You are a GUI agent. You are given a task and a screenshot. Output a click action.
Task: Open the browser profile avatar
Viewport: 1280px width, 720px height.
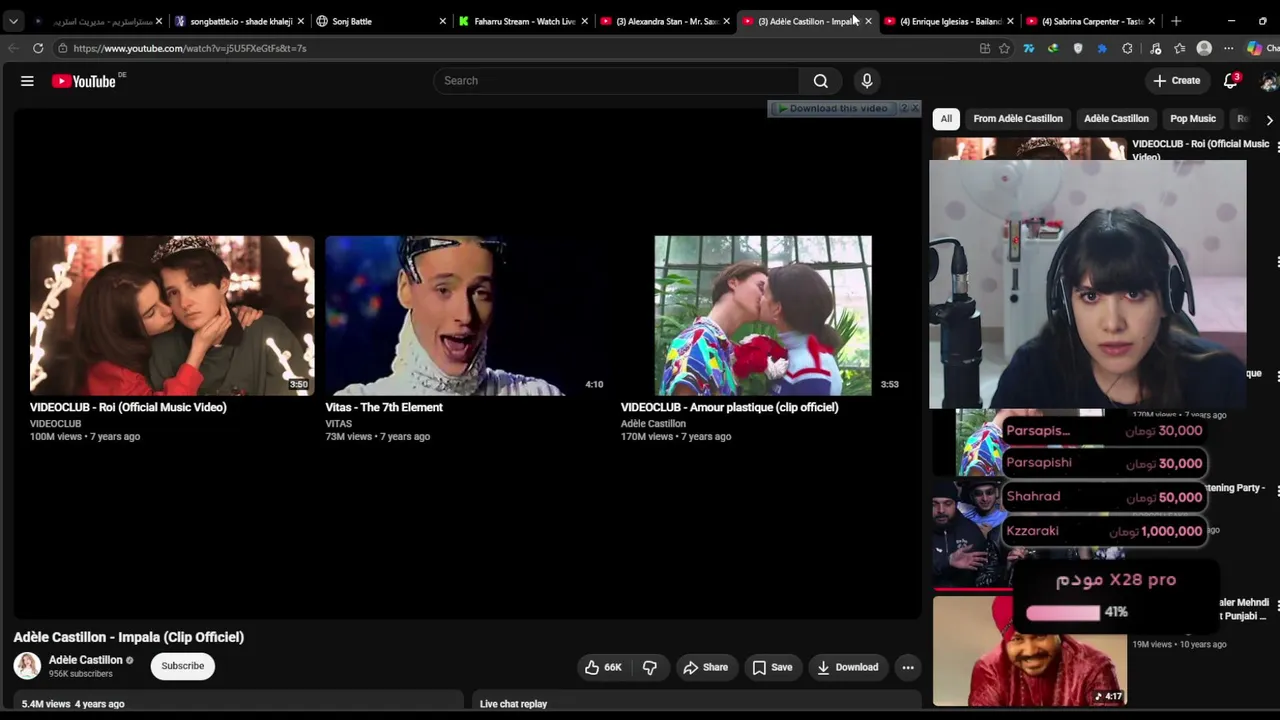[1204, 48]
